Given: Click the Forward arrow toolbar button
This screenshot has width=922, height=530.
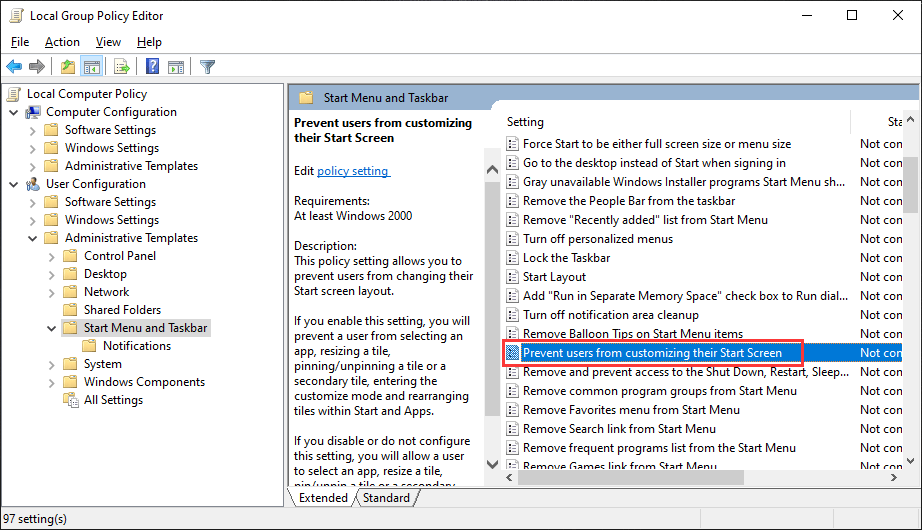Looking at the screenshot, I should tap(37, 67).
